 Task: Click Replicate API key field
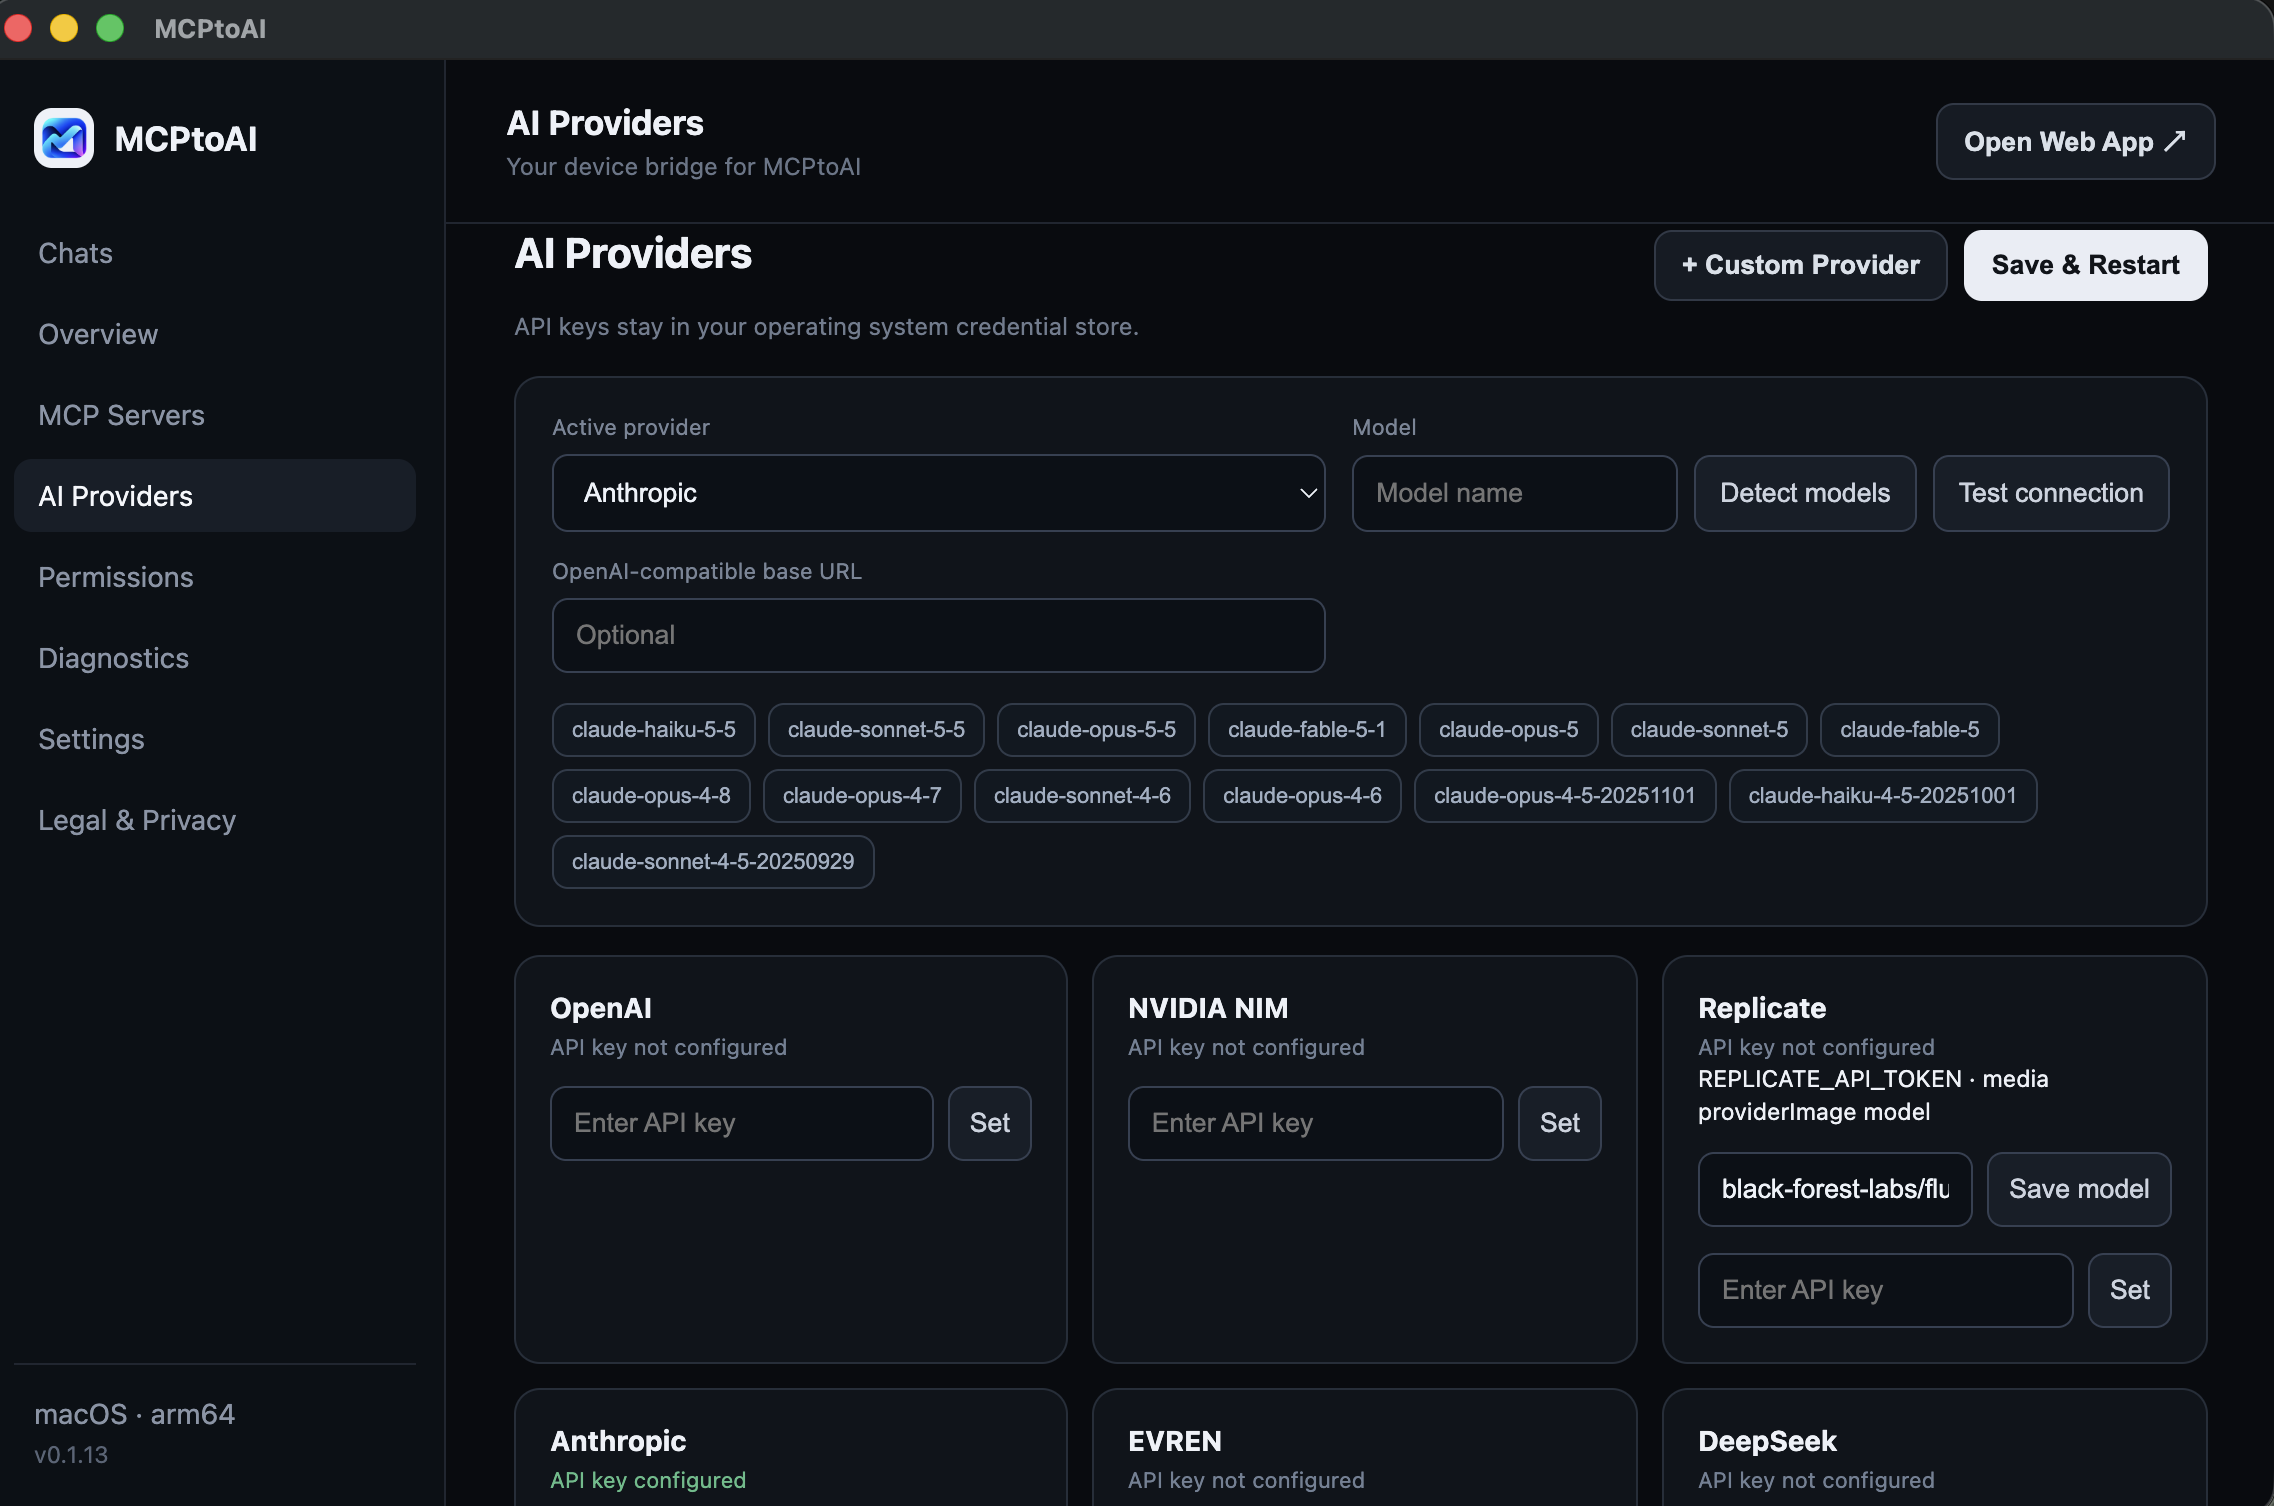click(x=1885, y=1290)
